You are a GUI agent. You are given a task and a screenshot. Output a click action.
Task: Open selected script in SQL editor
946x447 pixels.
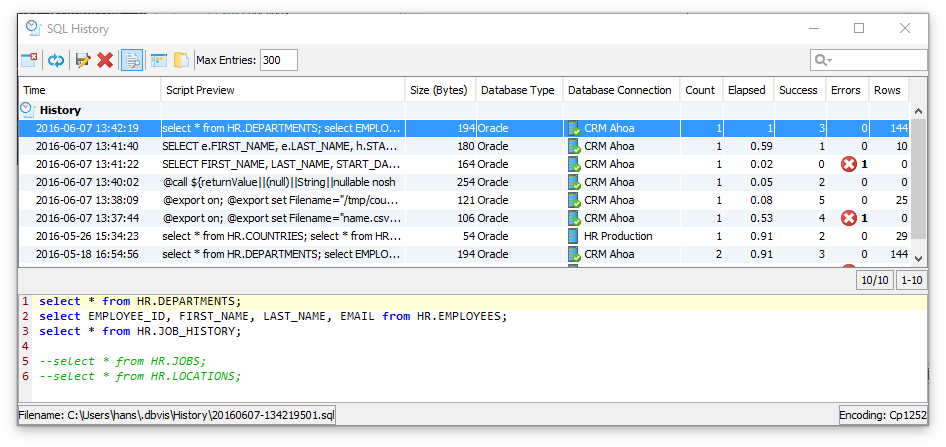(82, 60)
